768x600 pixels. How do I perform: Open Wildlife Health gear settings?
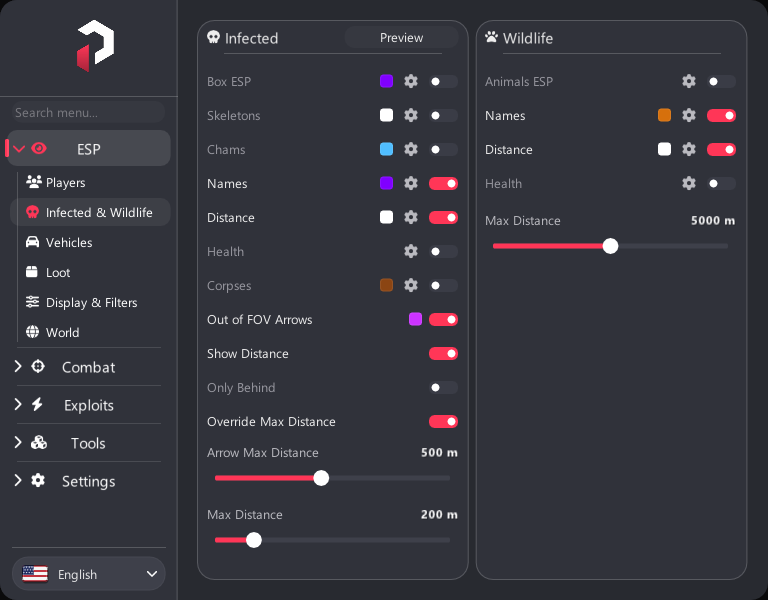[x=689, y=183]
